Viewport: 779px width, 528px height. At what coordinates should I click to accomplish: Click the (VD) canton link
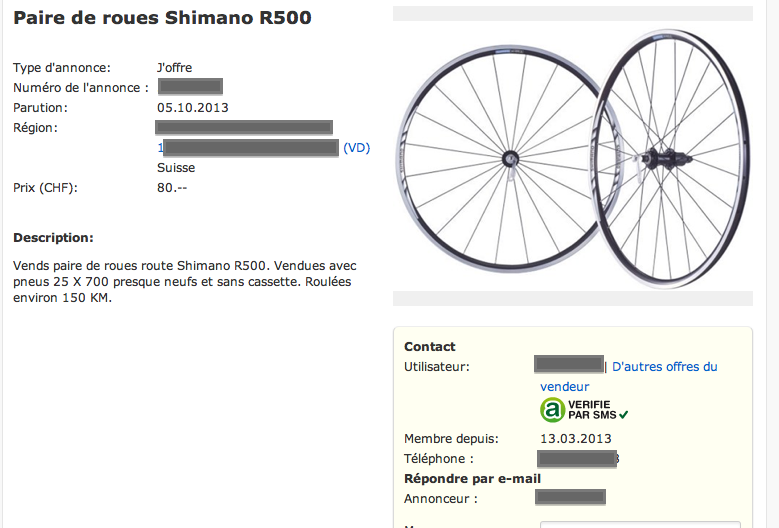coord(356,148)
